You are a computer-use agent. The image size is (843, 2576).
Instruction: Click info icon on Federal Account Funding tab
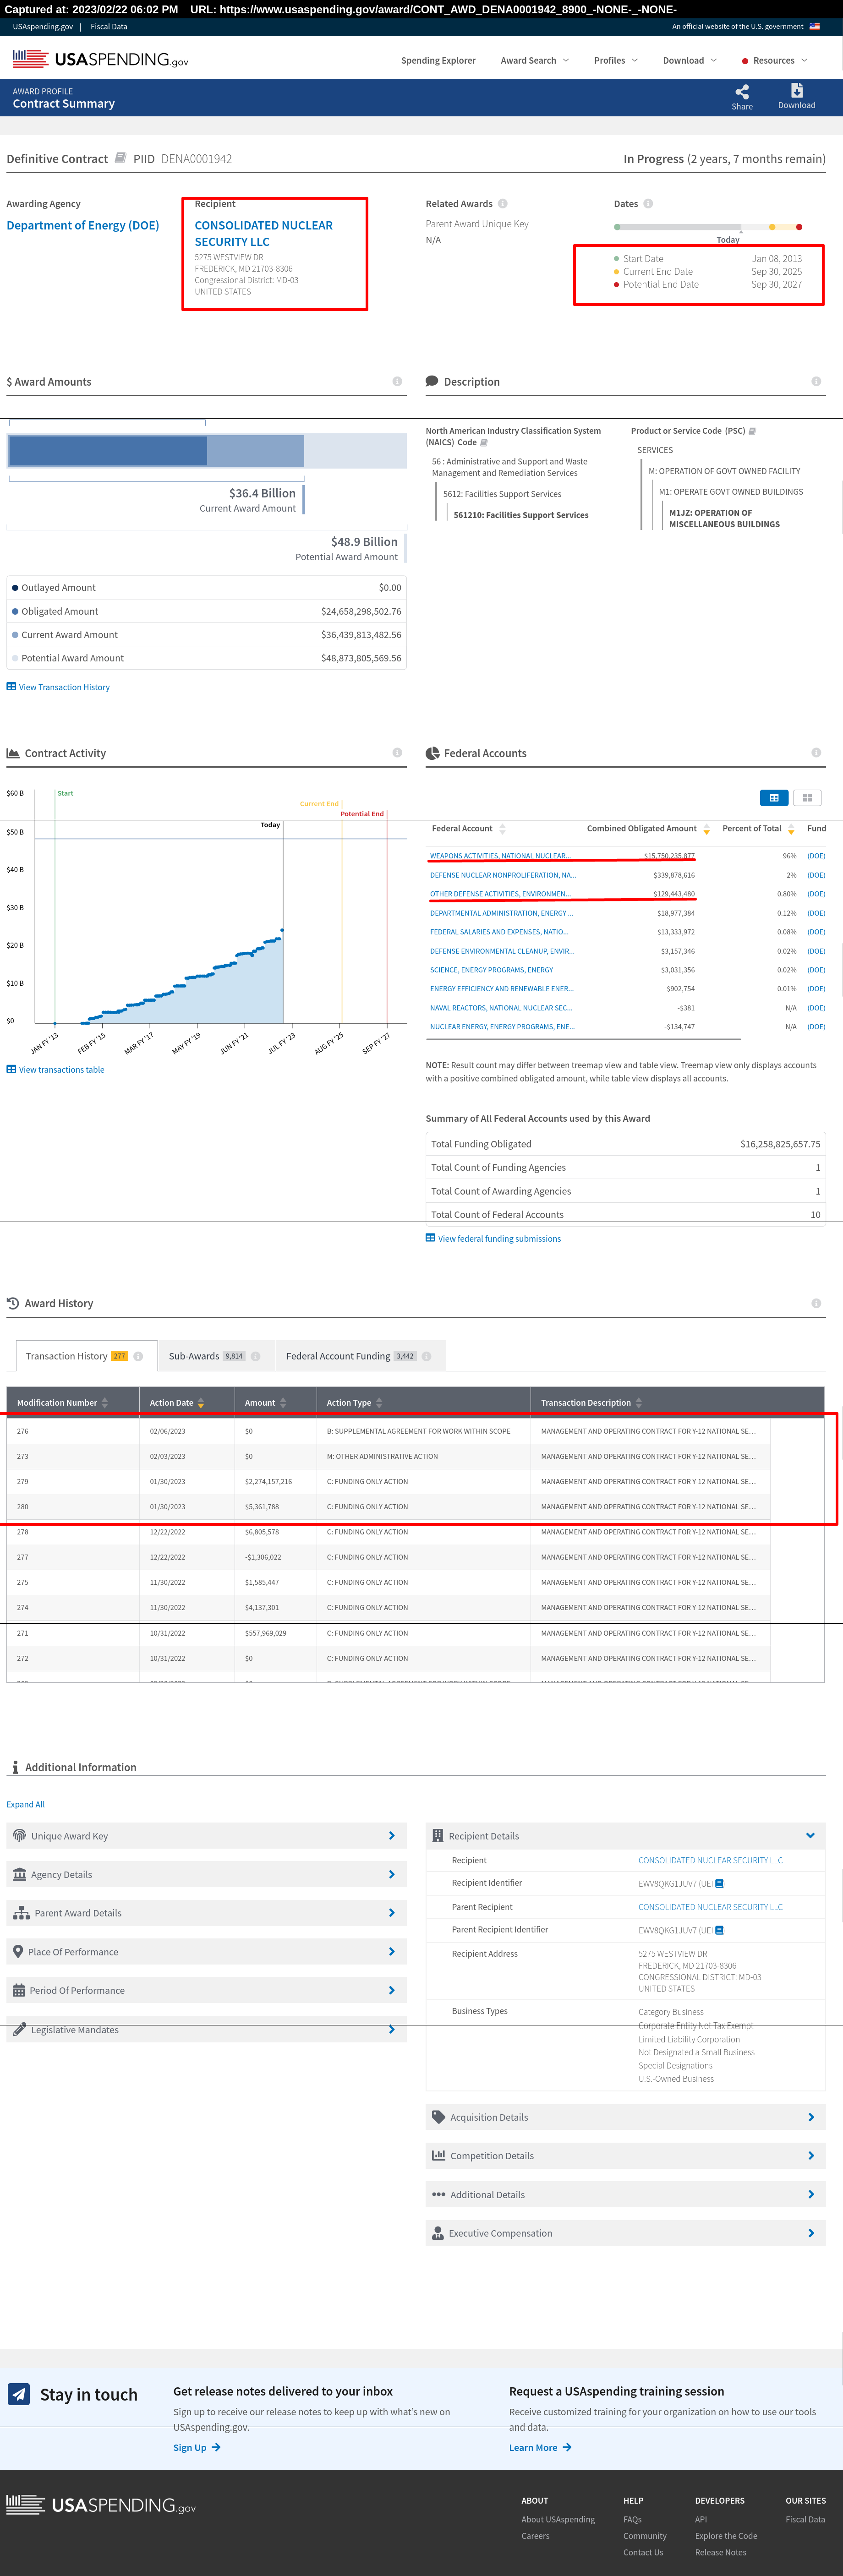tap(426, 1357)
